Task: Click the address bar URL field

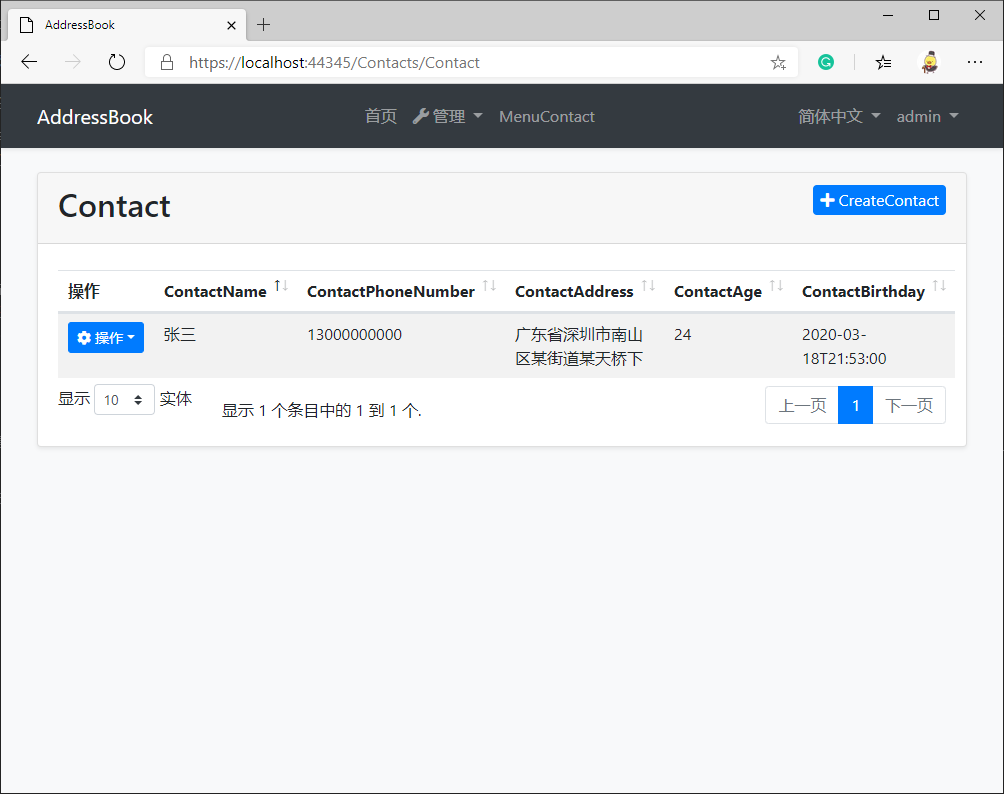Action: point(471,62)
